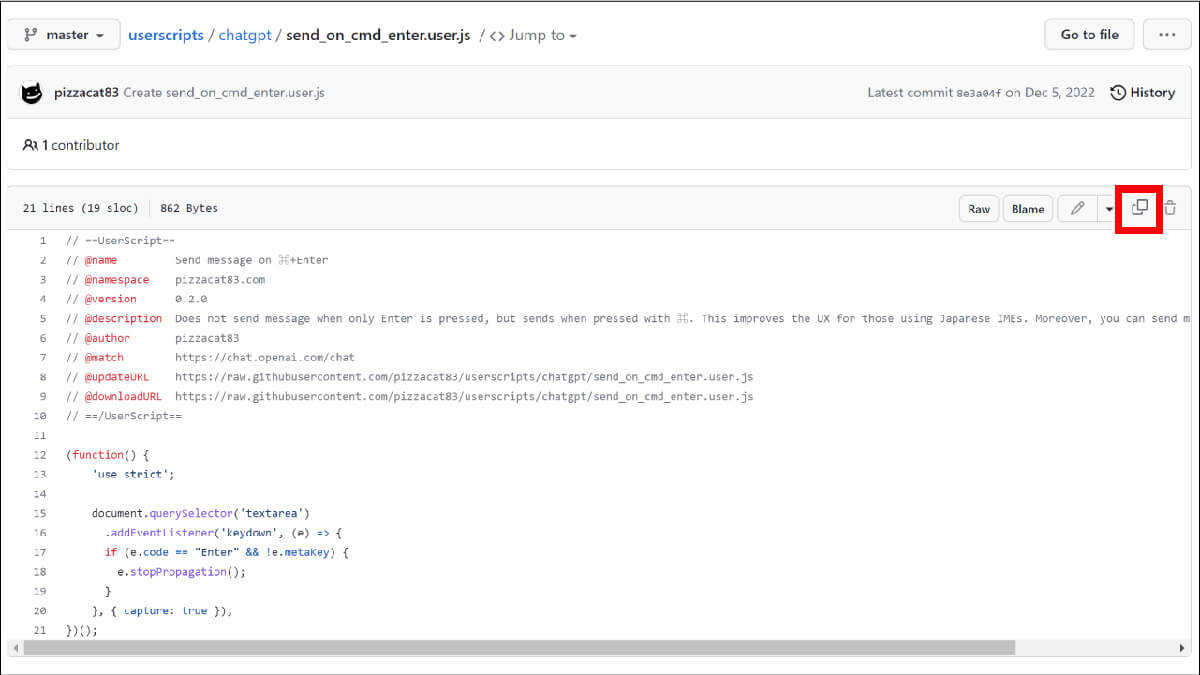Image resolution: width=1200 pixels, height=675 pixels.
Task: Click the scrollbar left arrow
Action: (x=14, y=648)
